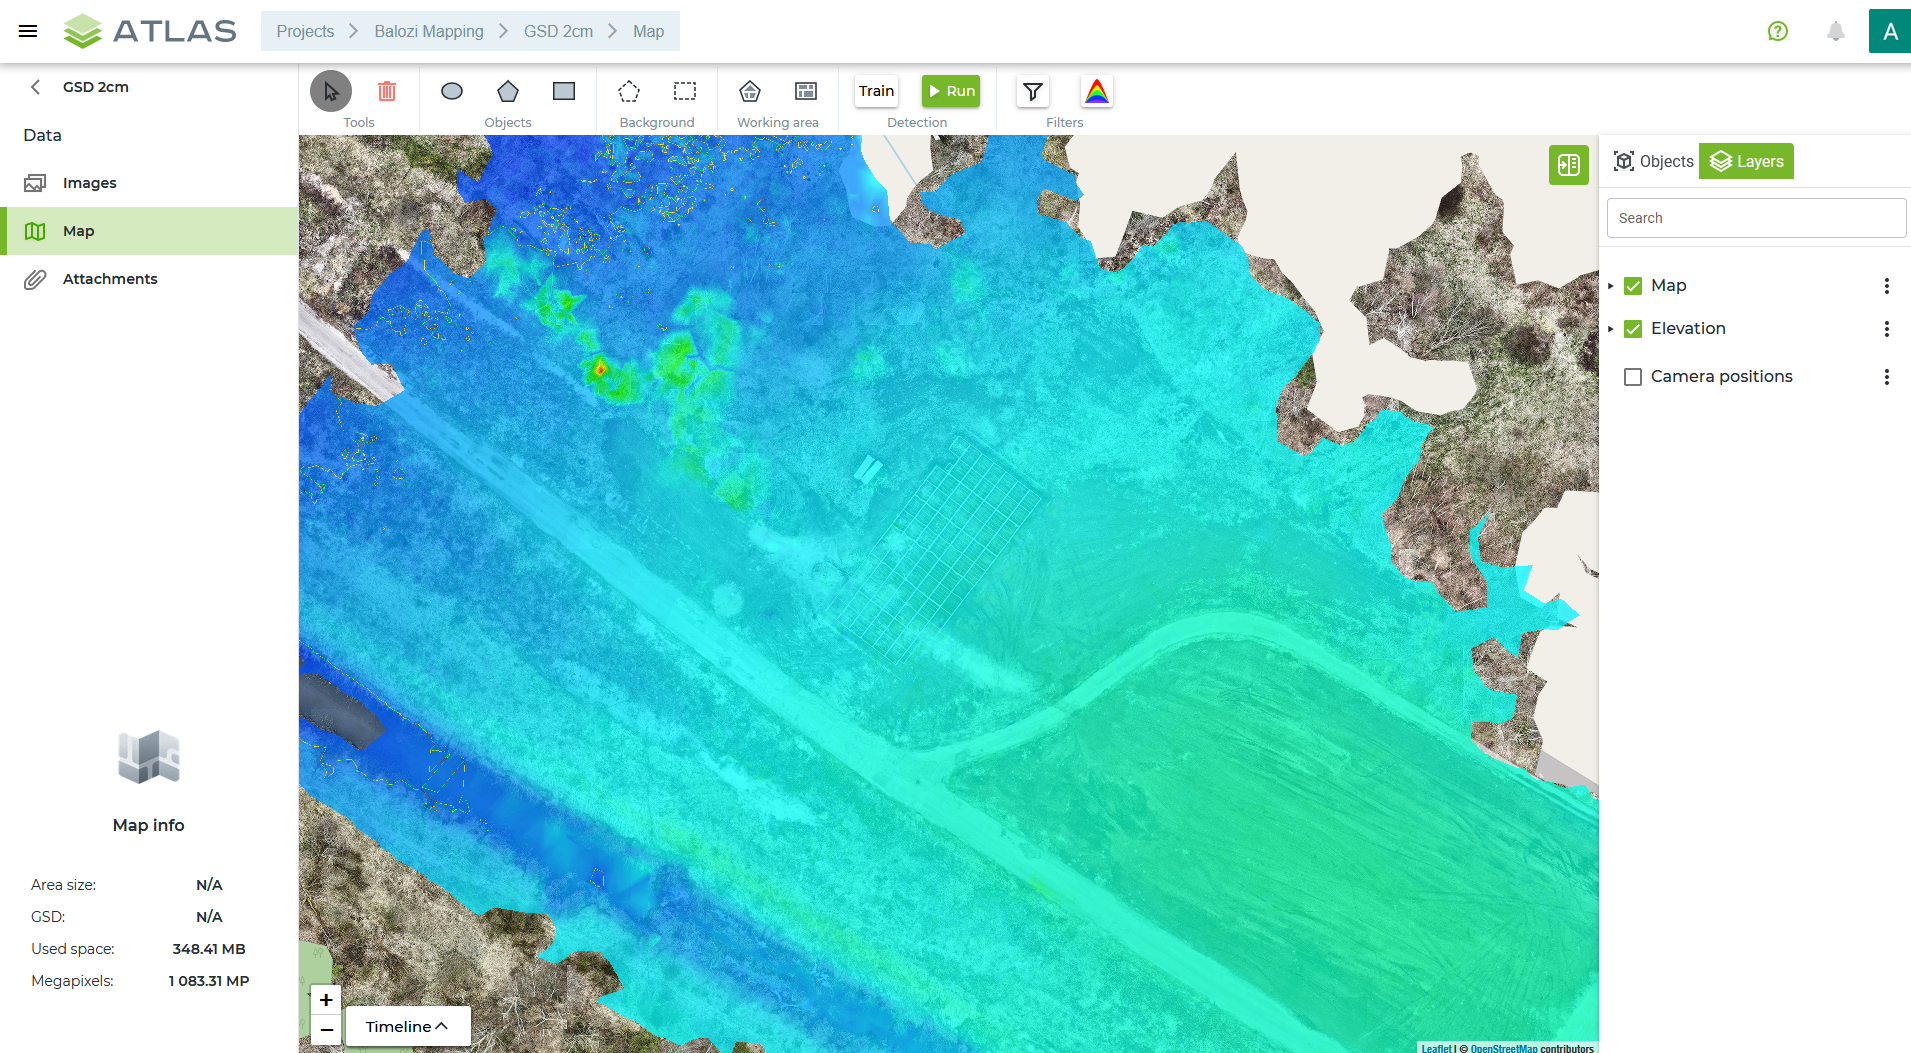The image size is (1911, 1053).
Task: Open the rainbow color filter icon
Action: pos(1097,91)
